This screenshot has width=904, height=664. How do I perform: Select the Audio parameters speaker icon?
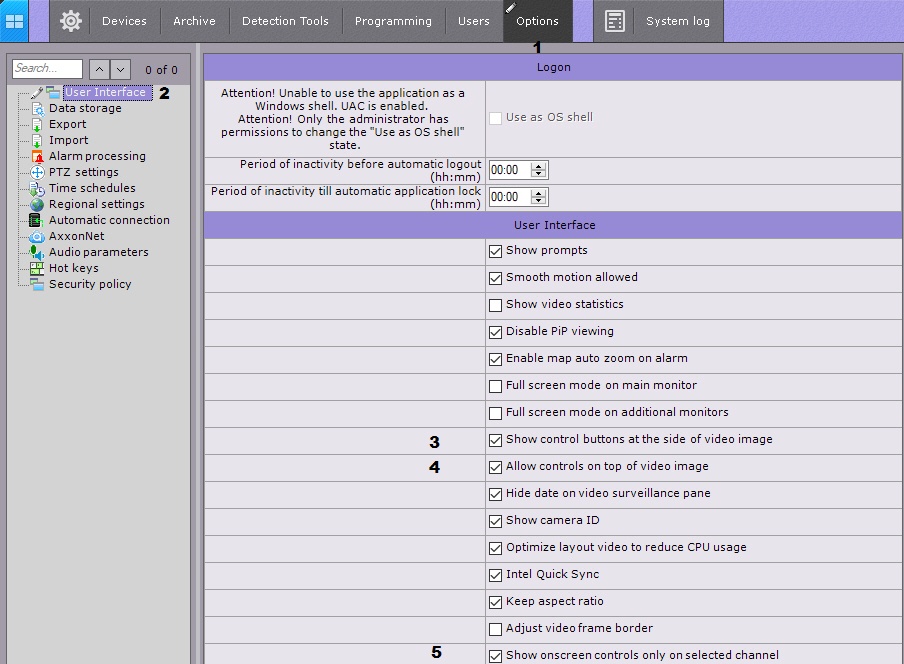pos(37,253)
